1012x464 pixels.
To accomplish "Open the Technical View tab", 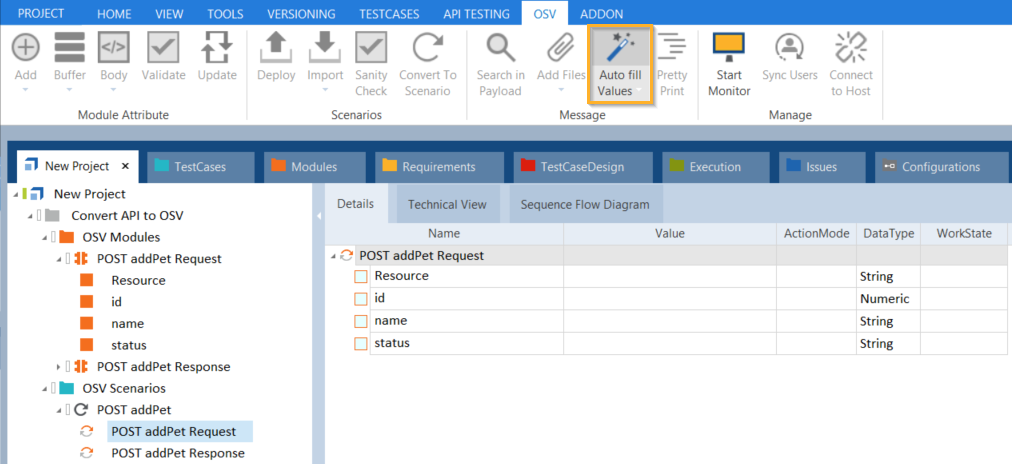I will pyautogui.click(x=447, y=205).
